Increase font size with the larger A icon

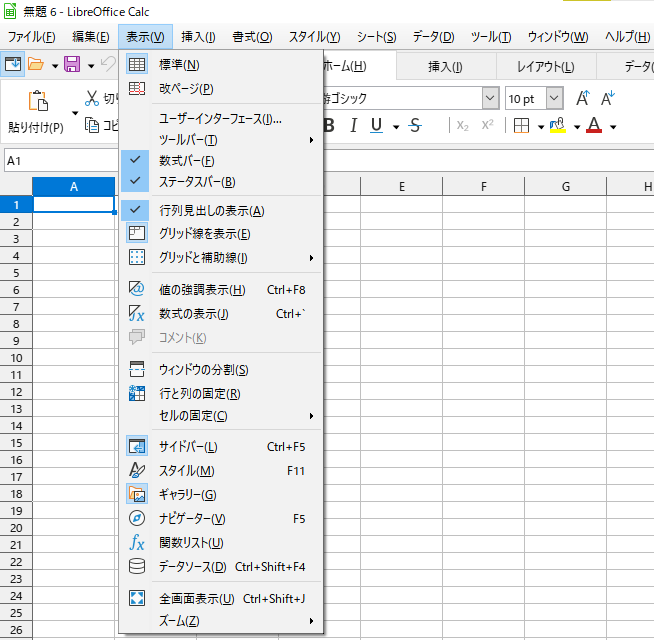(583, 98)
